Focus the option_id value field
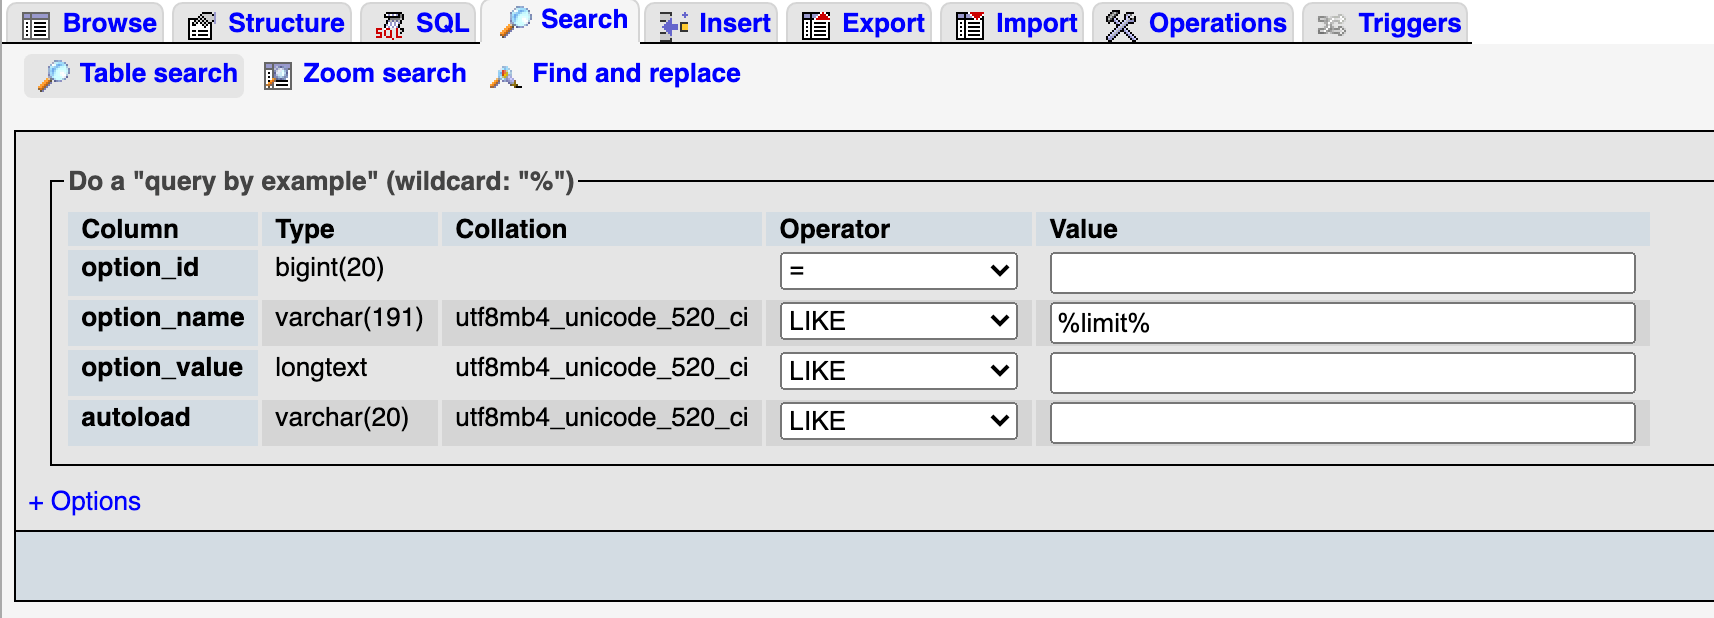 [x=1342, y=273]
